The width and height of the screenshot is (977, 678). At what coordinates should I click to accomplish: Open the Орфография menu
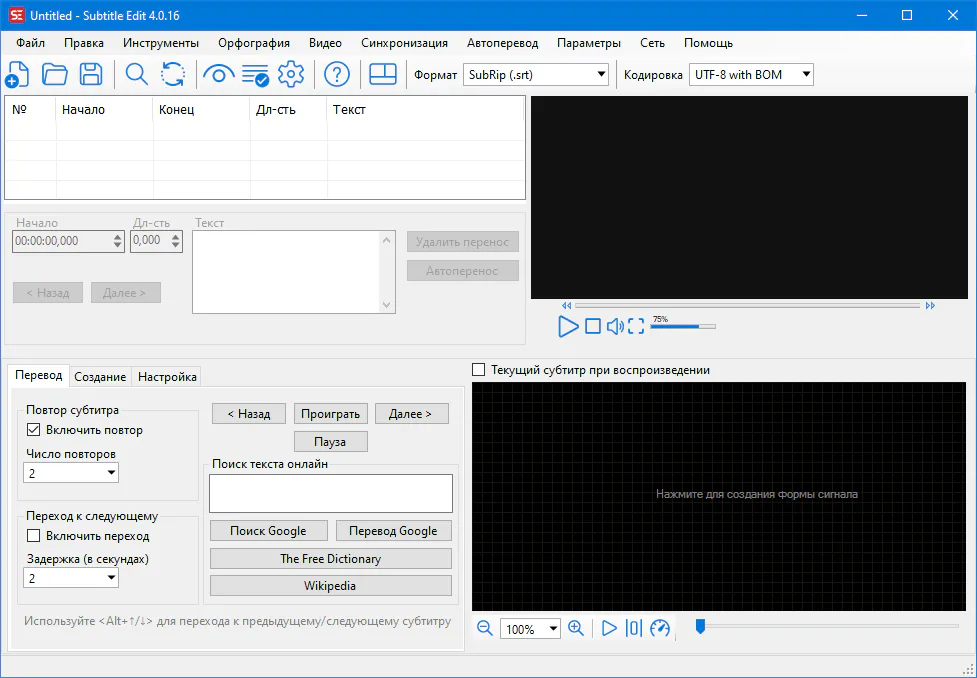[254, 43]
